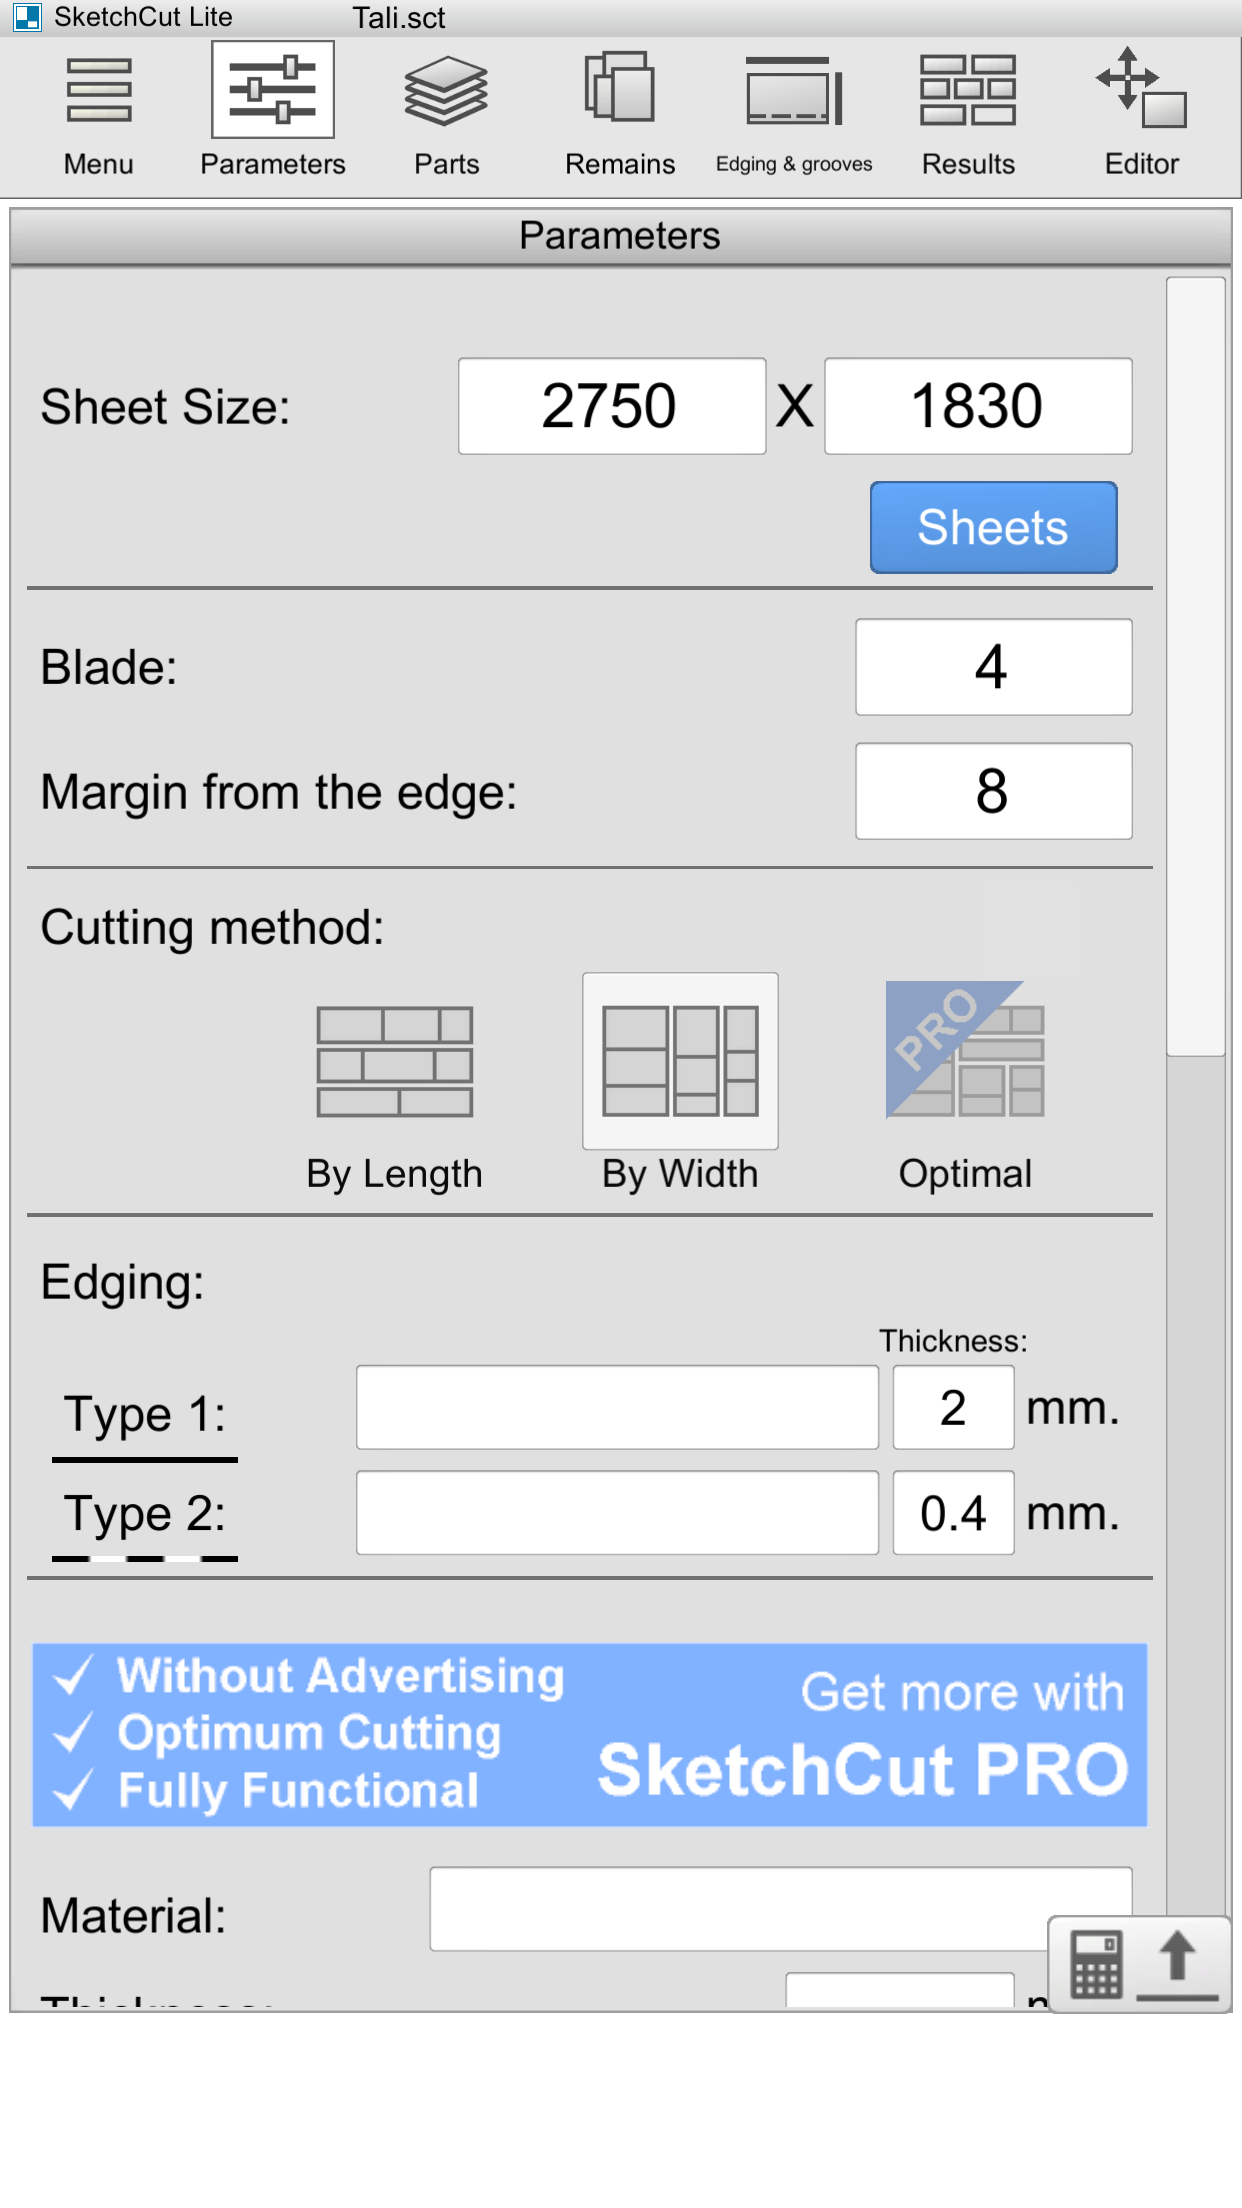
Task: Tap the SketchCut PRO upgrade banner
Action: click(590, 1735)
